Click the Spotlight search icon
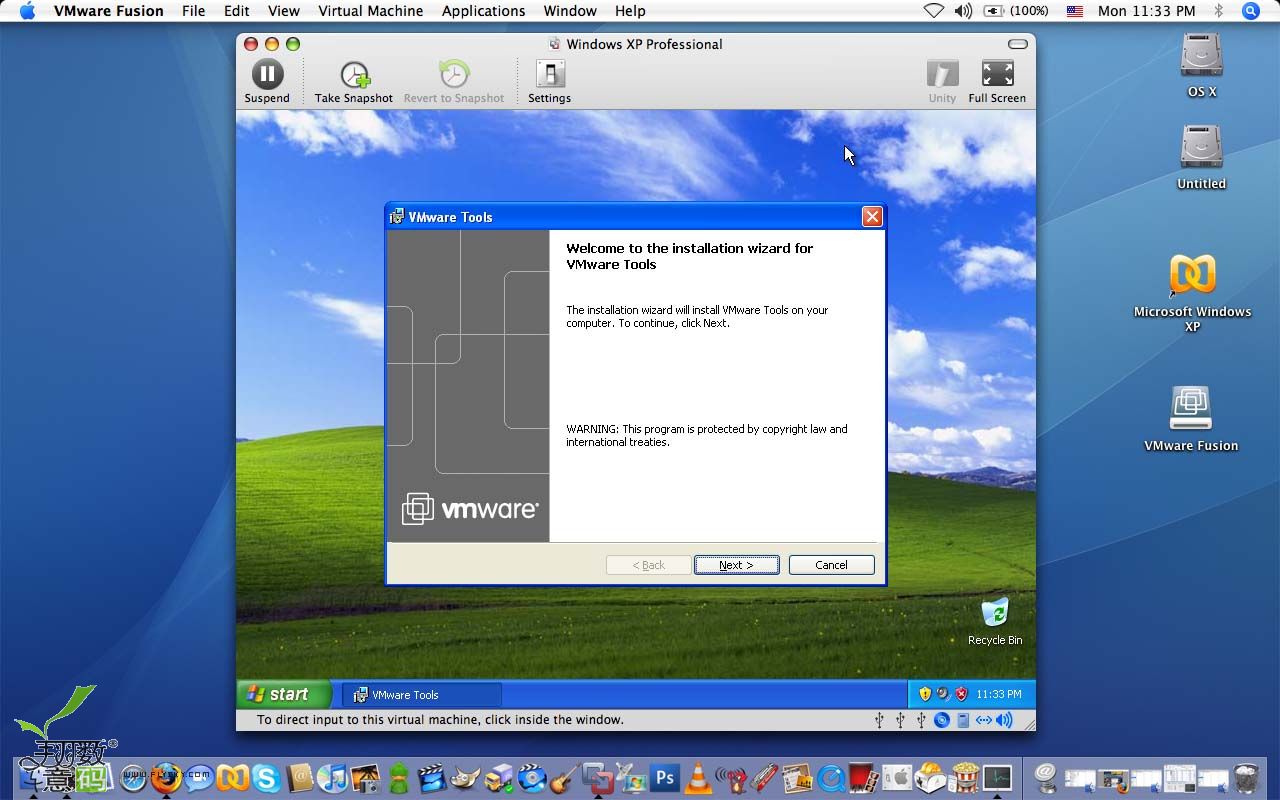 [x=1250, y=11]
